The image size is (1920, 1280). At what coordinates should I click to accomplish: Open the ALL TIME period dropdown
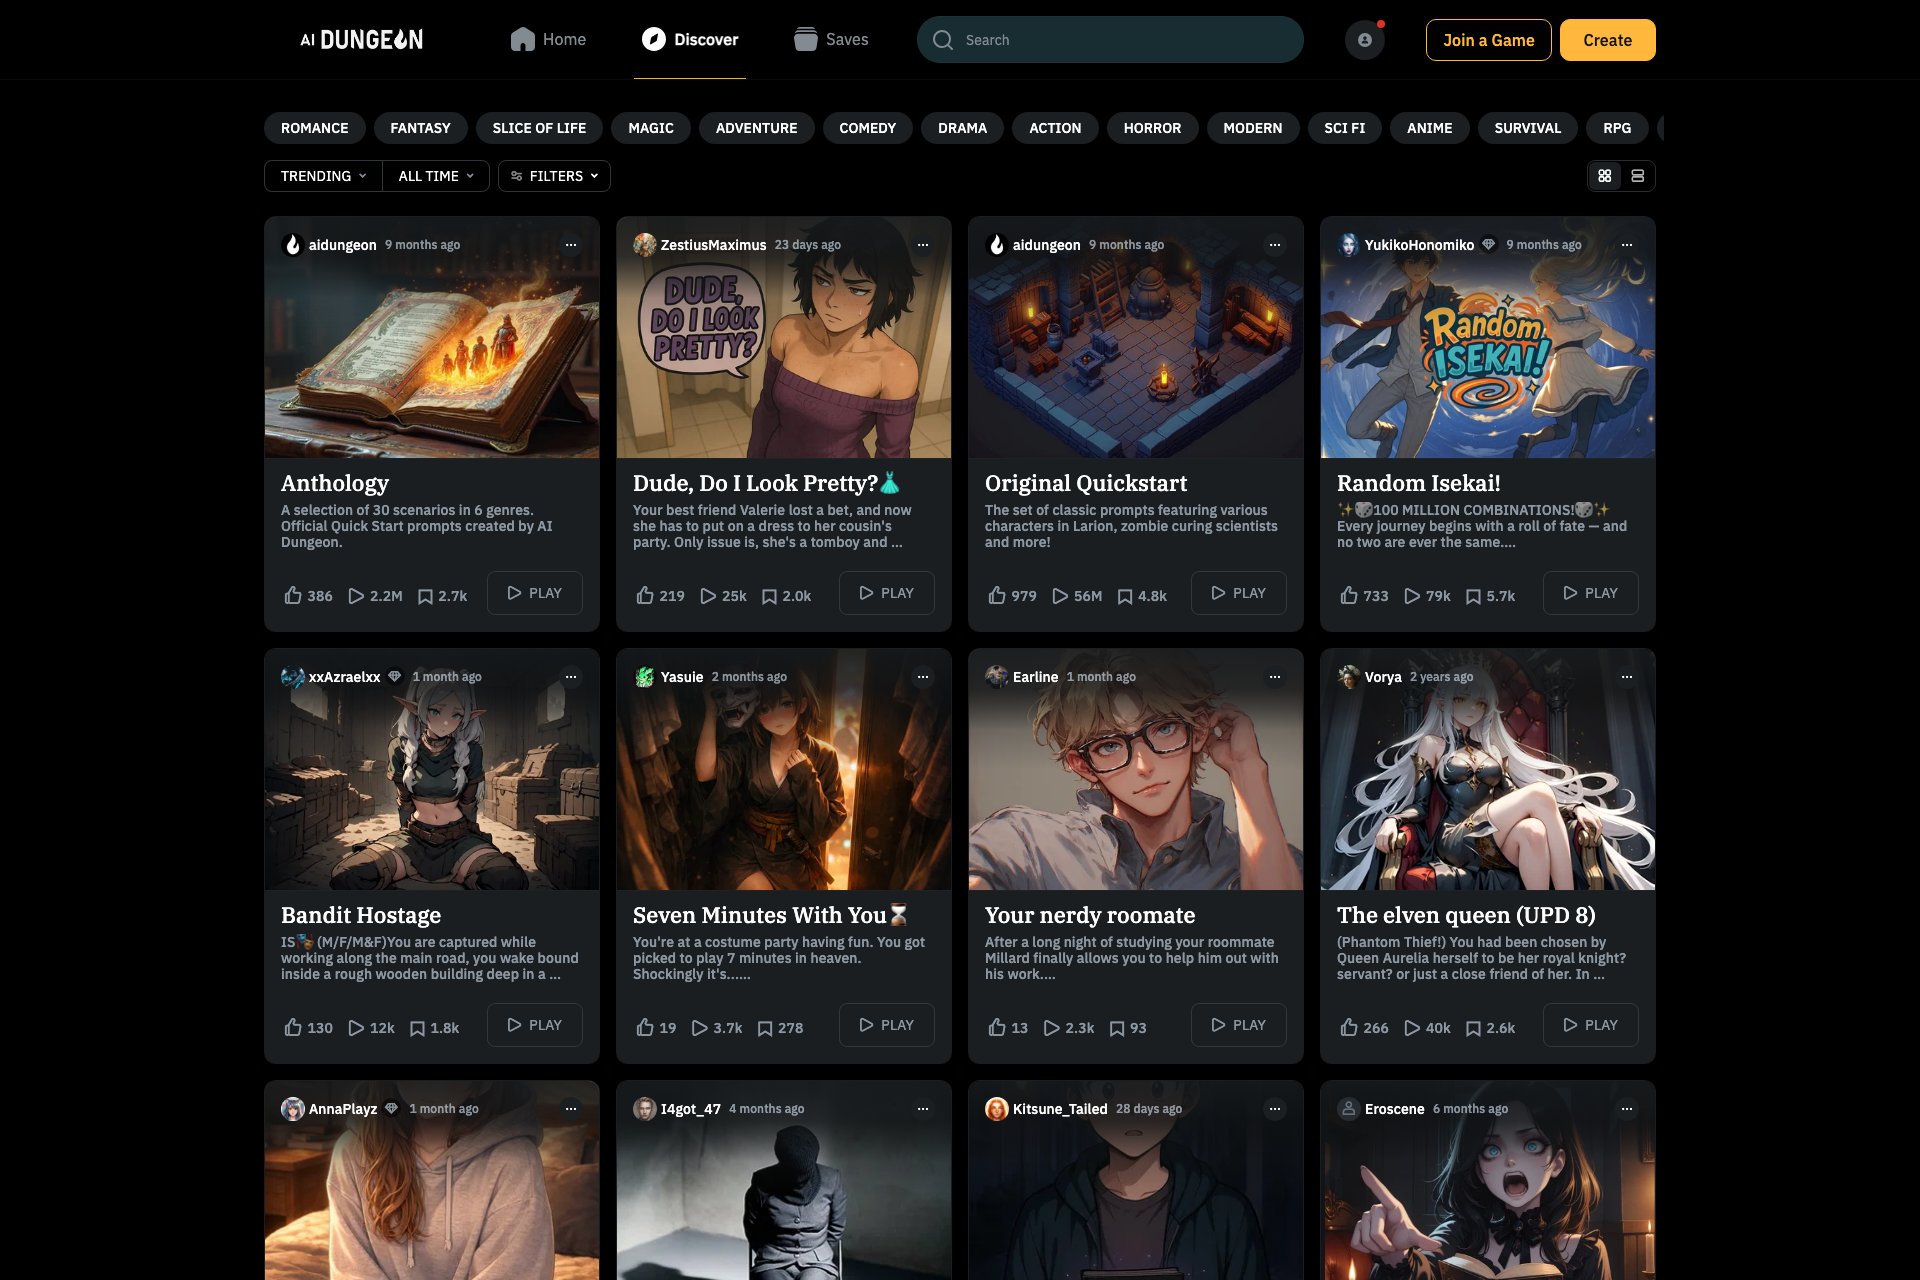436,176
